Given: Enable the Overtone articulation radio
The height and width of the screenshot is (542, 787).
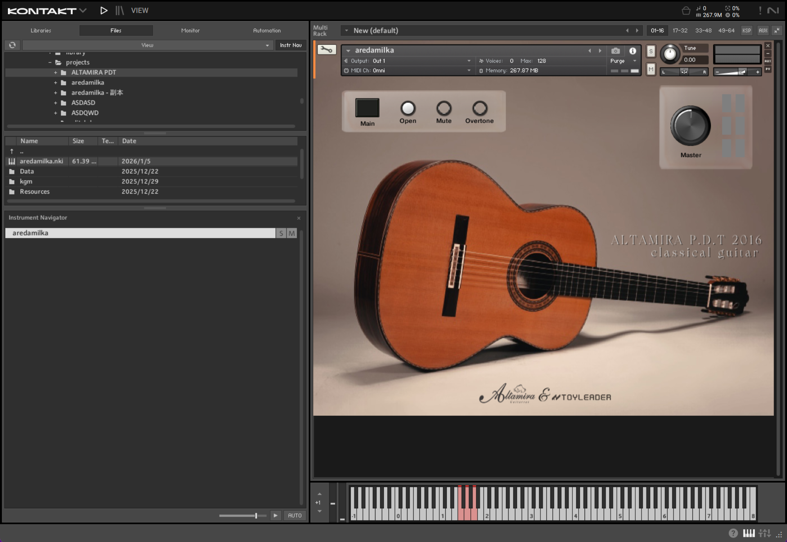Looking at the screenshot, I should point(480,108).
